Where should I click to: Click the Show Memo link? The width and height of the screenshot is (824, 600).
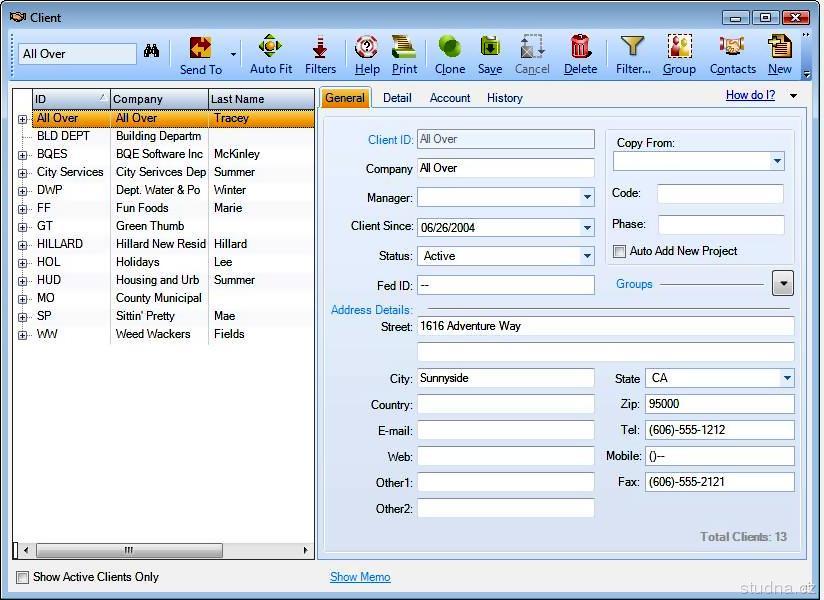pos(360,577)
